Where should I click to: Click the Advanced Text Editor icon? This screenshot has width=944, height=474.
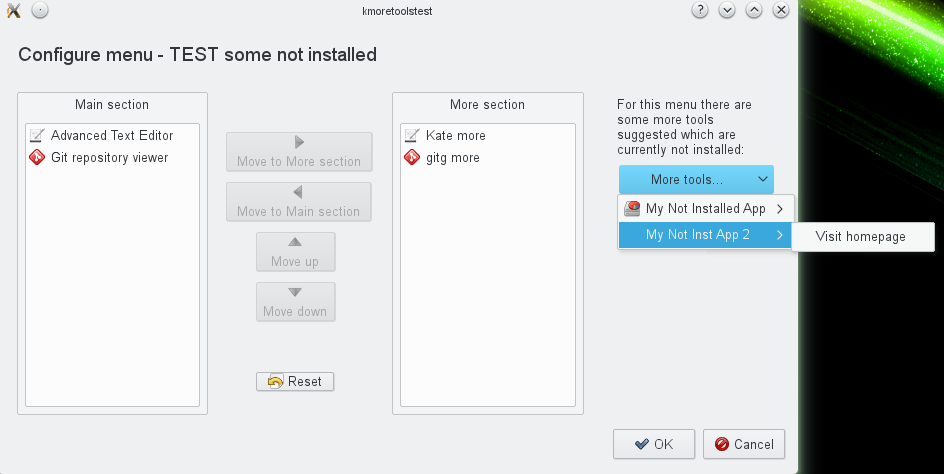[x=37, y=135]
